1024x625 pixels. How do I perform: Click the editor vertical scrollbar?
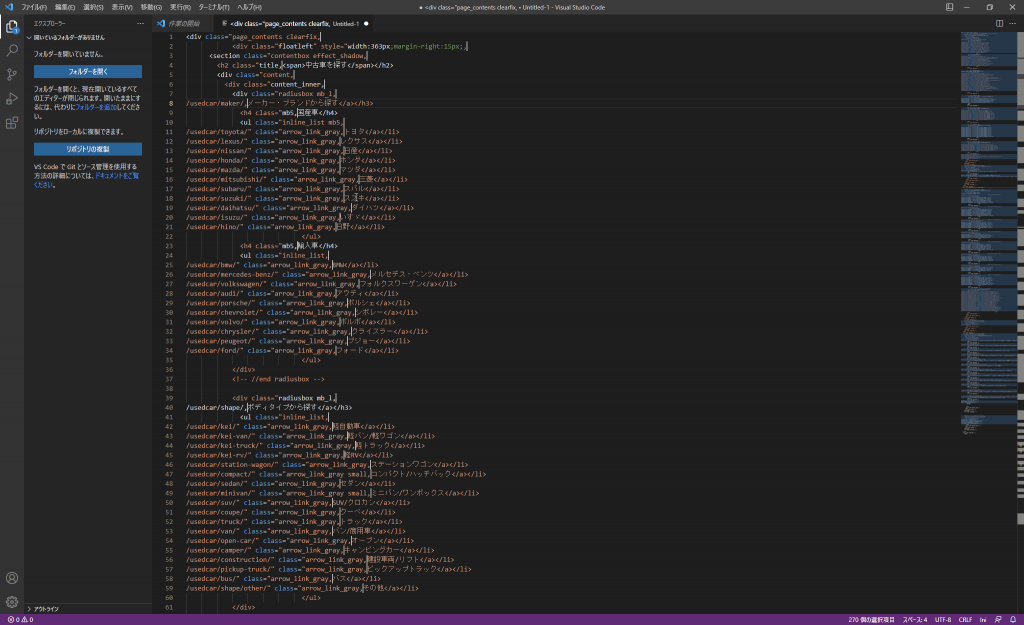[1021, 323]
